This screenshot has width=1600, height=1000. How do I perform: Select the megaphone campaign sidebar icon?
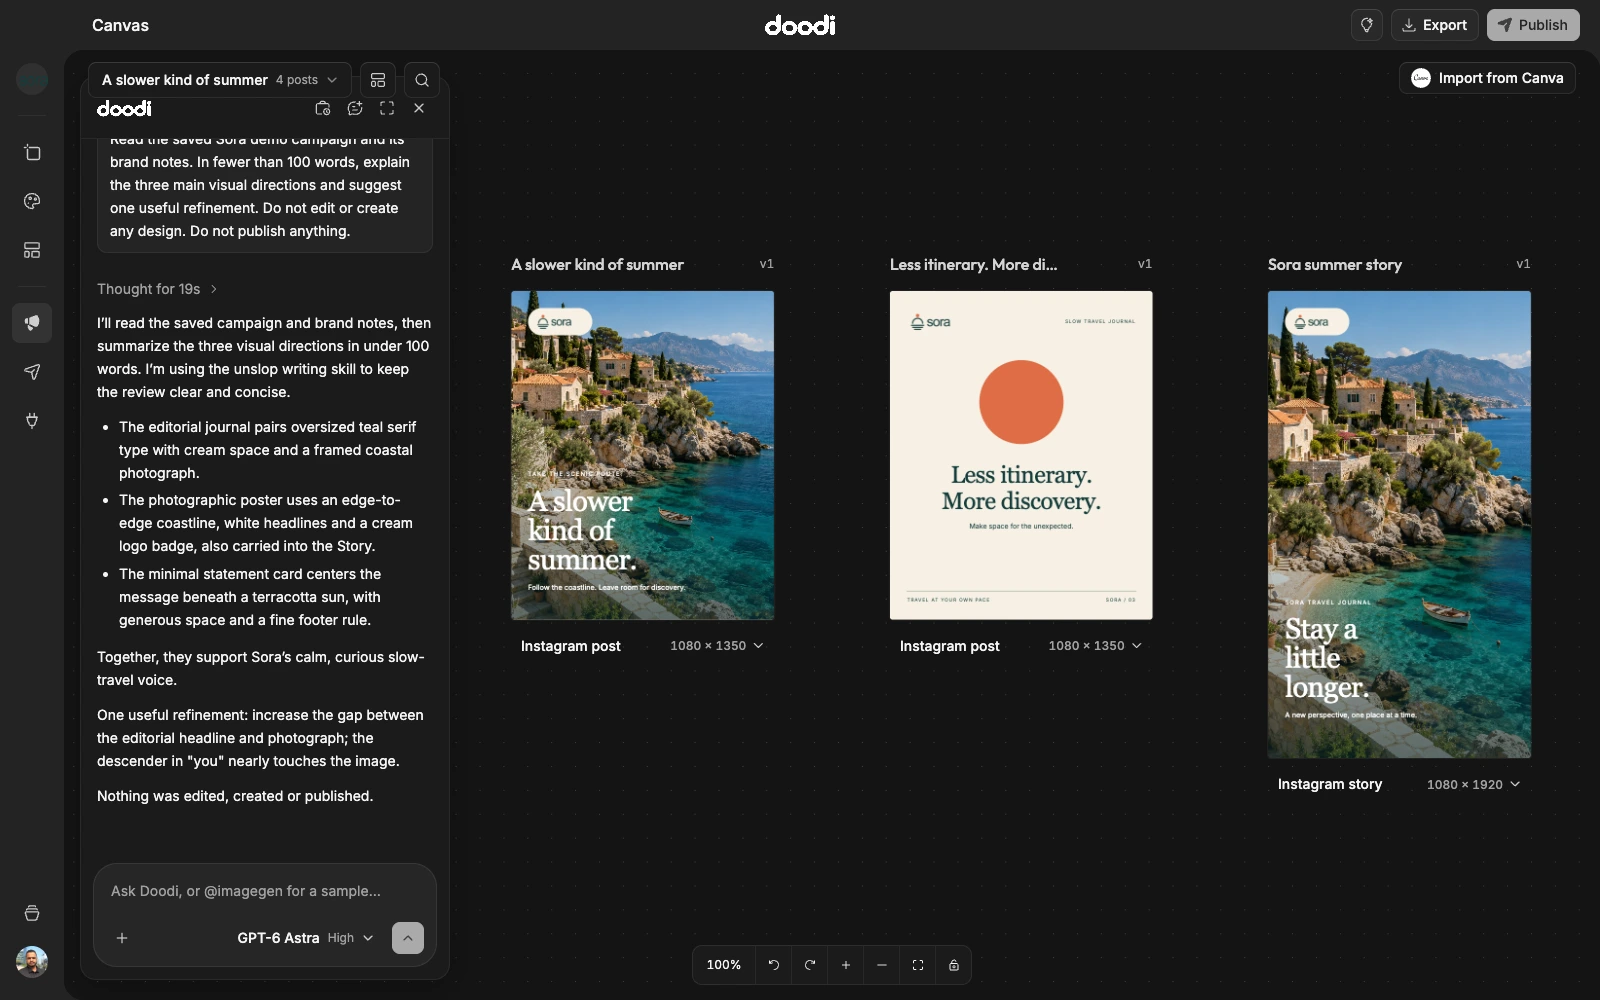click(x=32, y=323)
